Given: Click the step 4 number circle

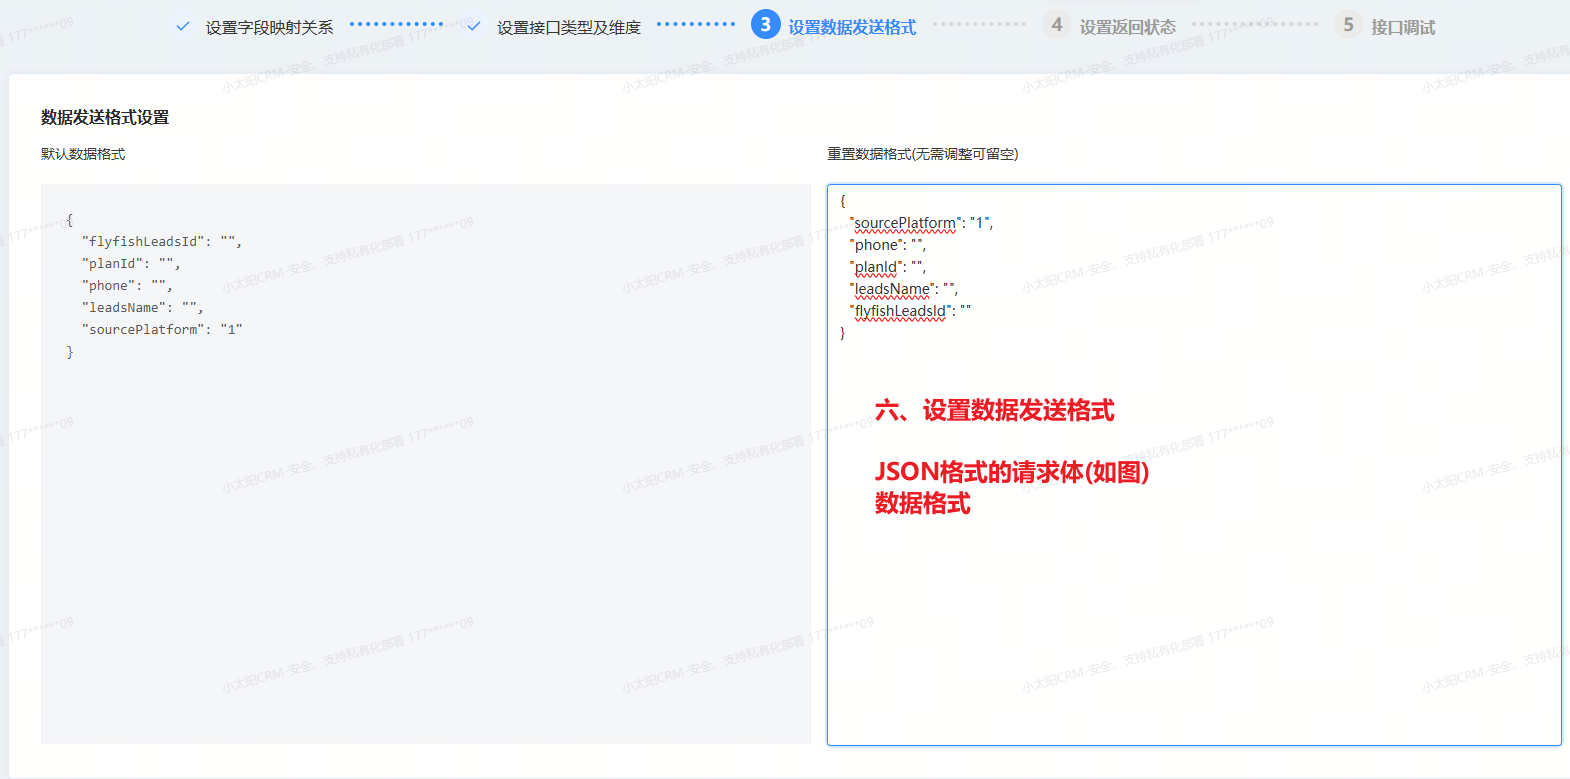Looking at the screenshot, I should pyautogui.click(x=1057, y=25).
